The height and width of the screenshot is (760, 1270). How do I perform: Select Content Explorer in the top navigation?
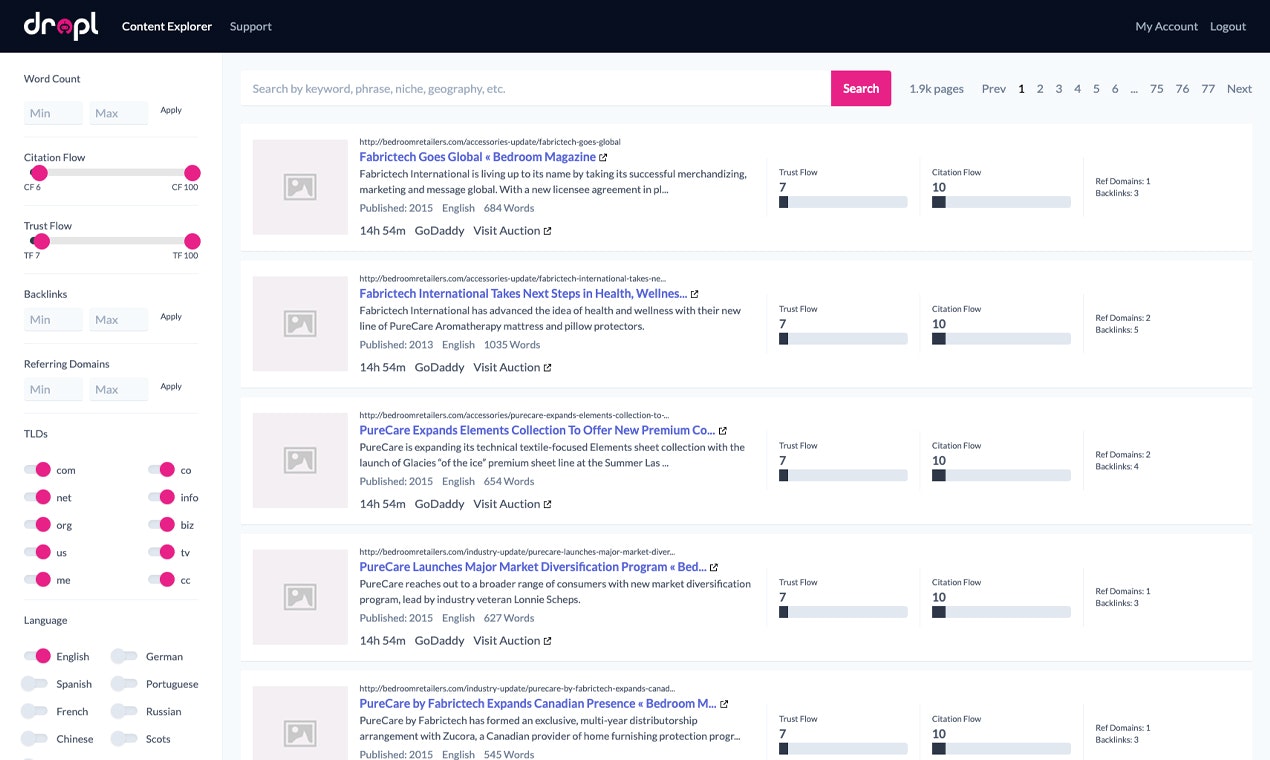(166, 26)
